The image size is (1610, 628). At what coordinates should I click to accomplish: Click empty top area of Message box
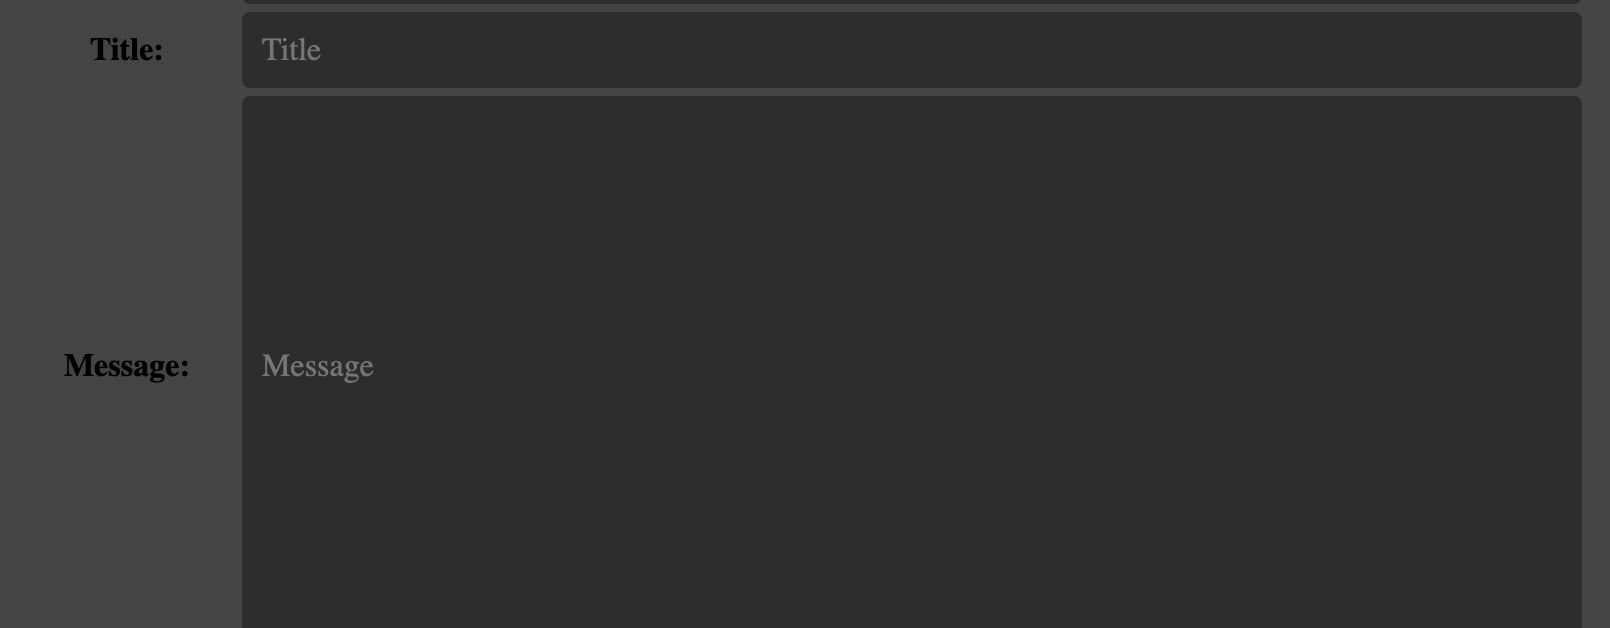click(911, 180)
